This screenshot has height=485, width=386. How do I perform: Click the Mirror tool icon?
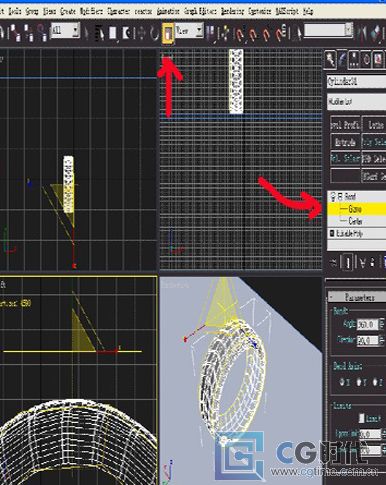(x=363, y=33)
